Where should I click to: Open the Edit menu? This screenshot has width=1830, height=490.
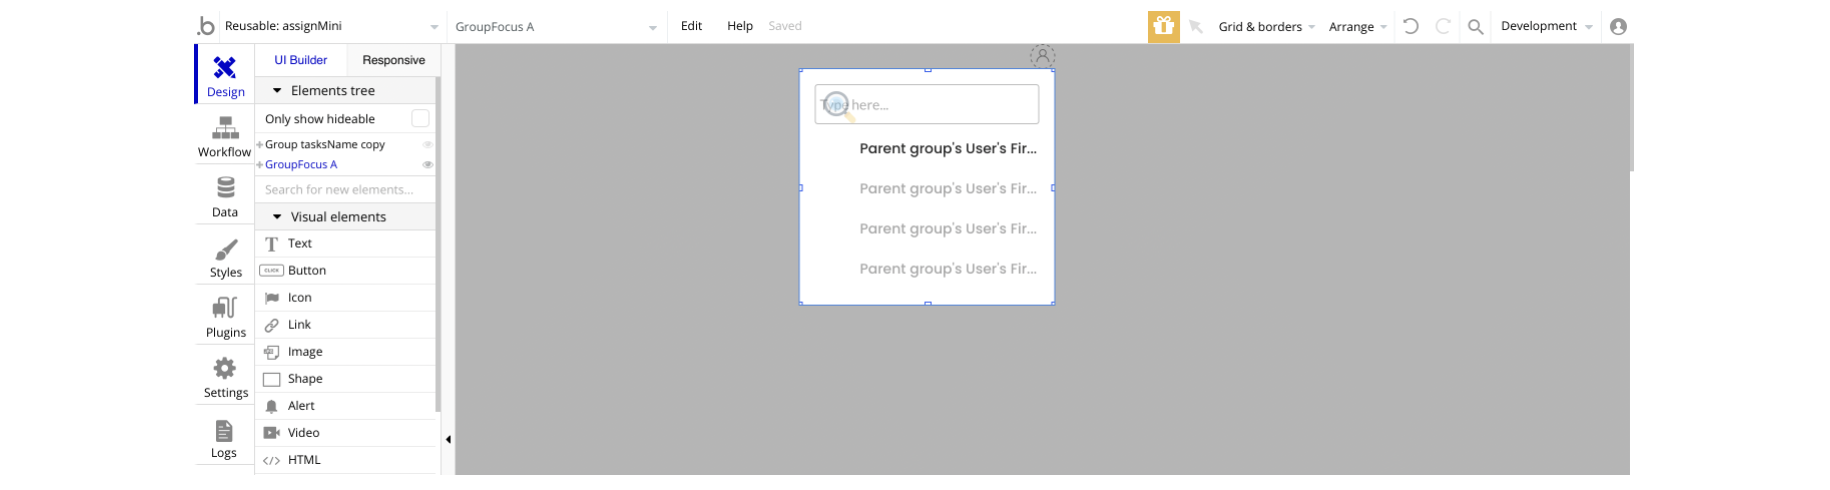pyautogui.click(x=691, y=26)
